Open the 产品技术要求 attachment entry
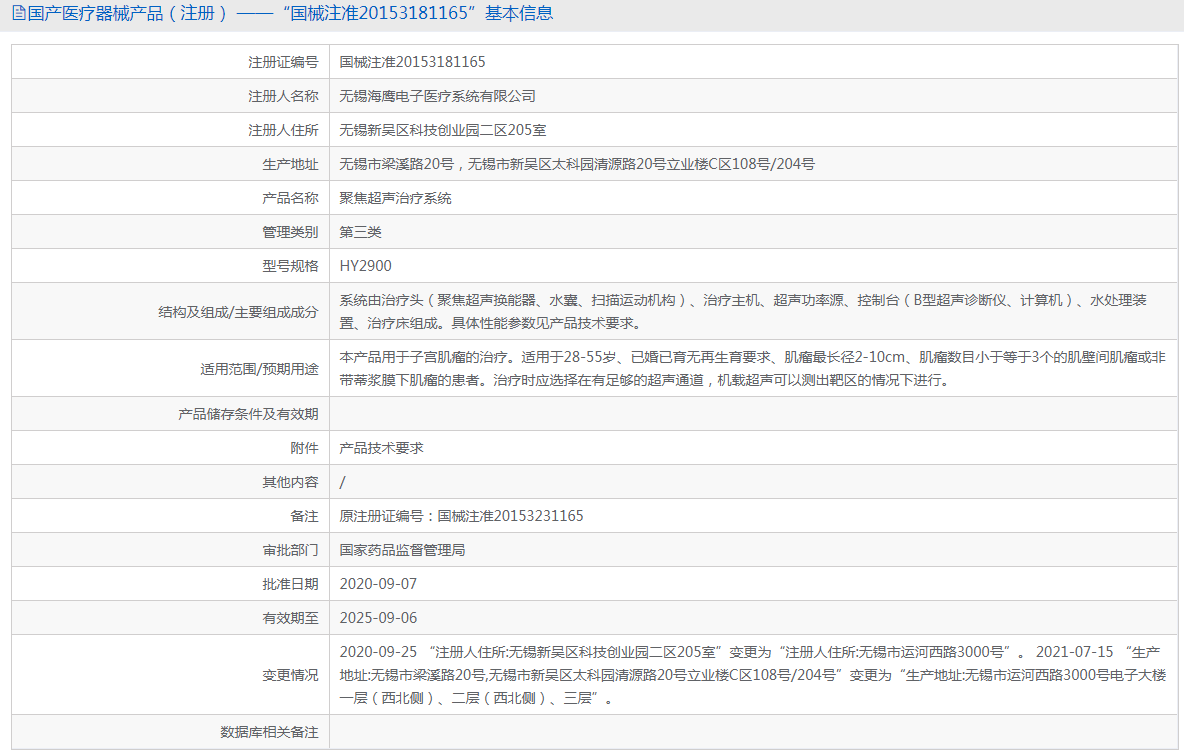Image resolution: width=1184 pixels, height=756 pixels. (x=381, y=448)
